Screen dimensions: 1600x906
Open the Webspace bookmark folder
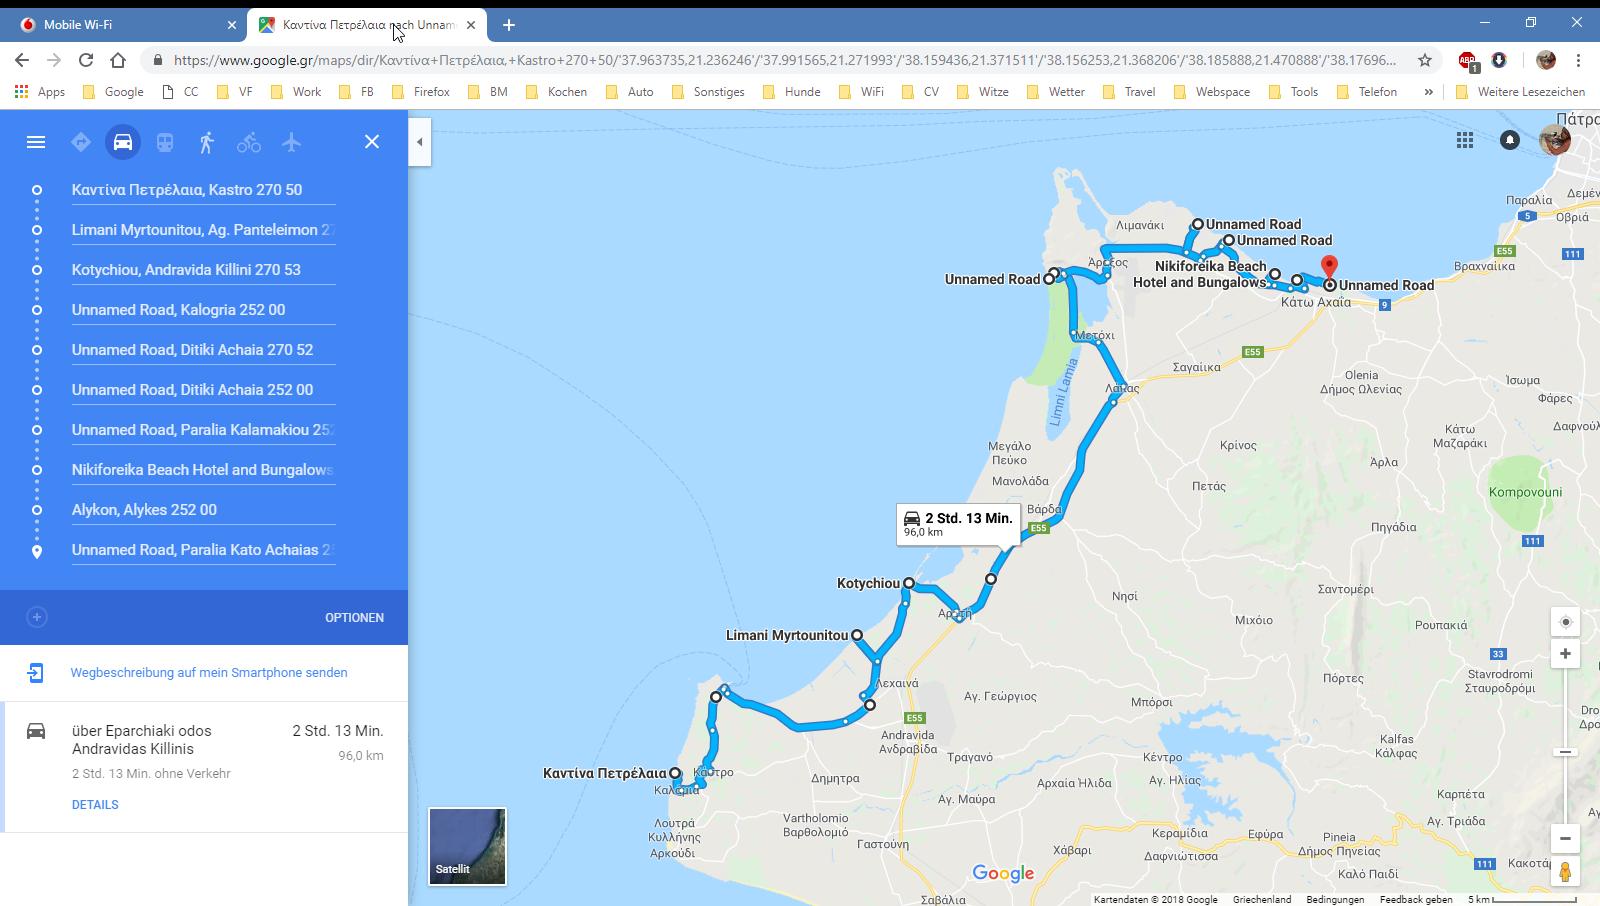tap(1211, 91)
